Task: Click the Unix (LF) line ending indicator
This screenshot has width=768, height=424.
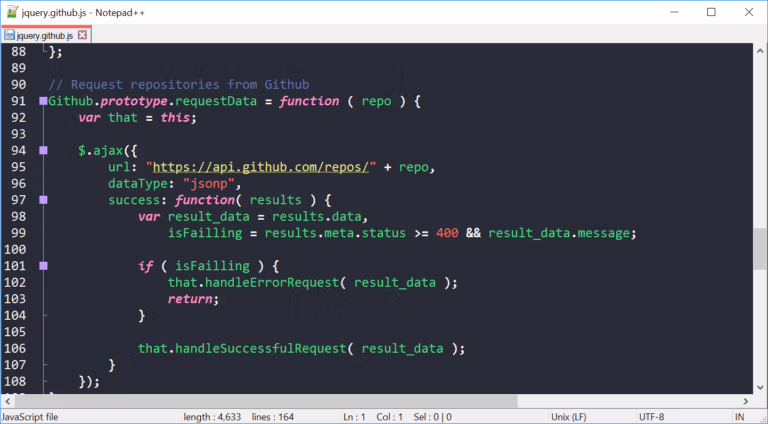Action: pyautogui.click(x=569, y=417)
